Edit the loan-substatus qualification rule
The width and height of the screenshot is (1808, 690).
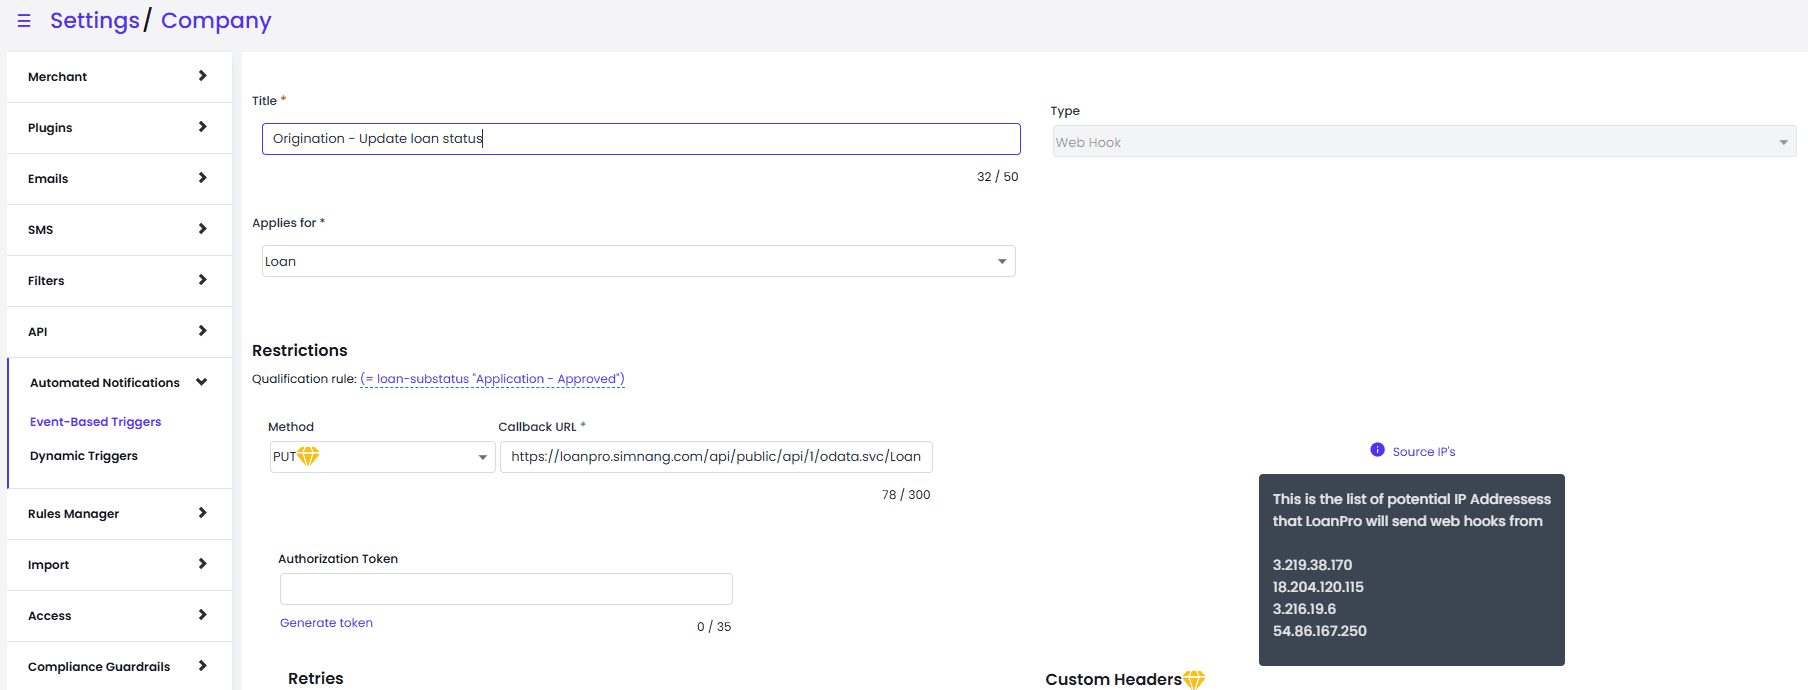492,379
